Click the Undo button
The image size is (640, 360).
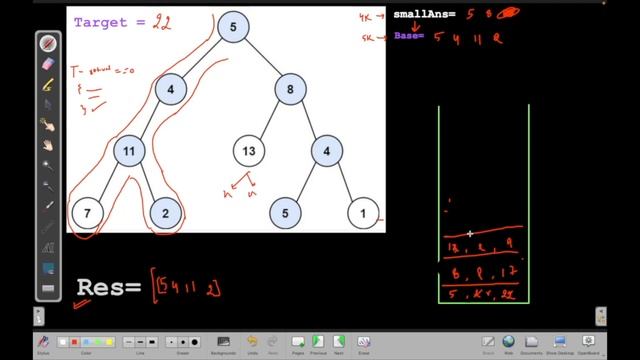(x=252, y=344)
